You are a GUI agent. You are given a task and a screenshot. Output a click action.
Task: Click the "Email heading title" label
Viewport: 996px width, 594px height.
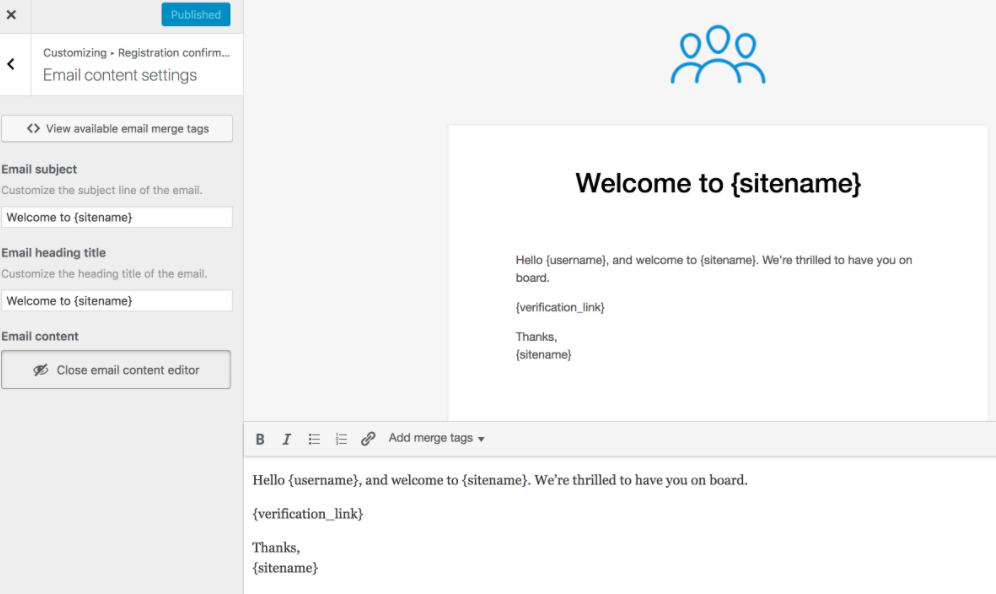[x=53, y=253]
